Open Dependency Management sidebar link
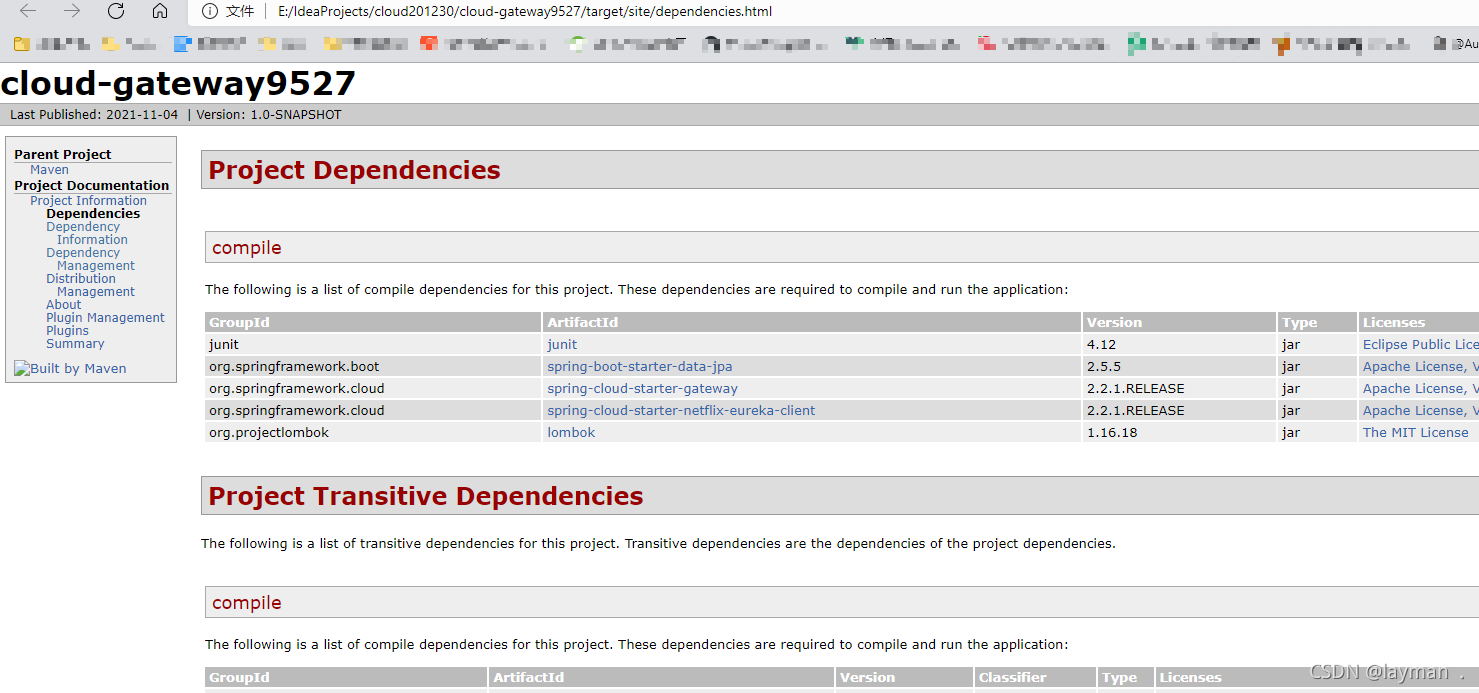The image size is (1479, 693). (x=90, y=259)
